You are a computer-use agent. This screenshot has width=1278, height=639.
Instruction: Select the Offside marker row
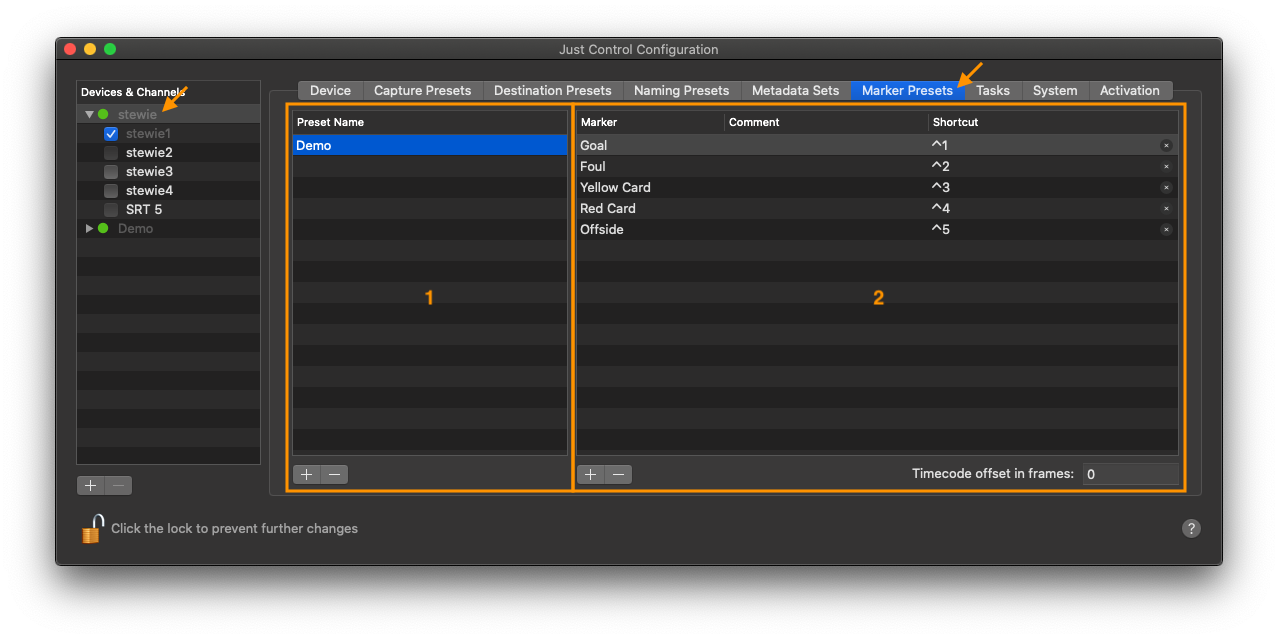click(x=877, y=229)
